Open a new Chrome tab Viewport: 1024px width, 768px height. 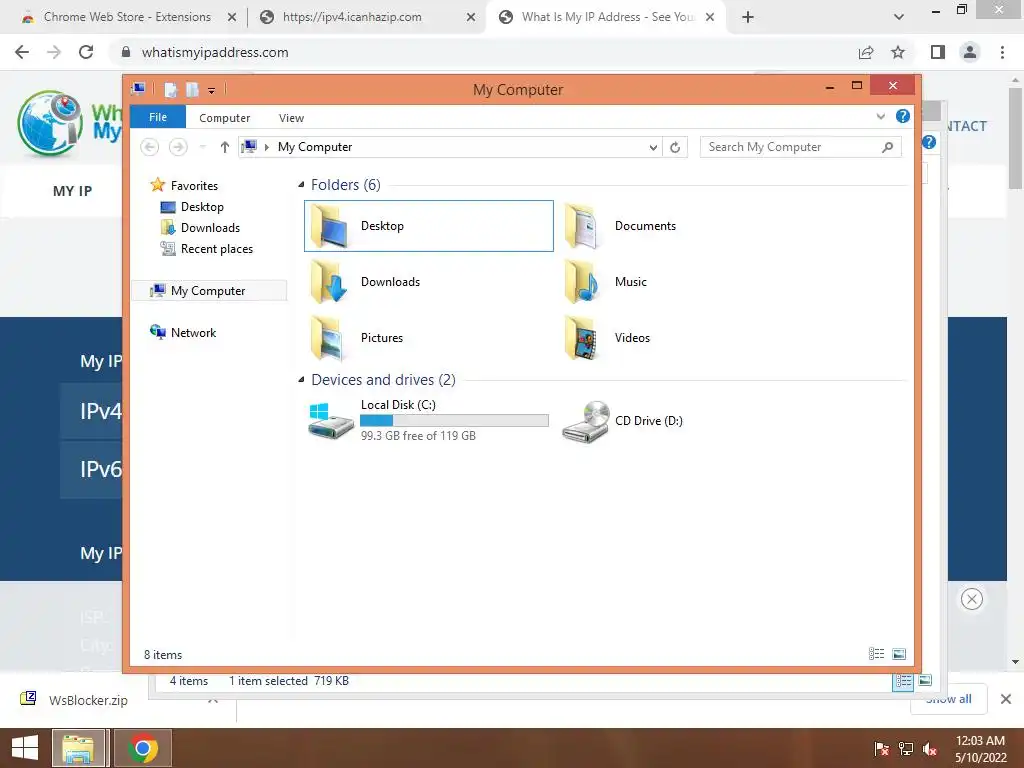tap(748, 17)
